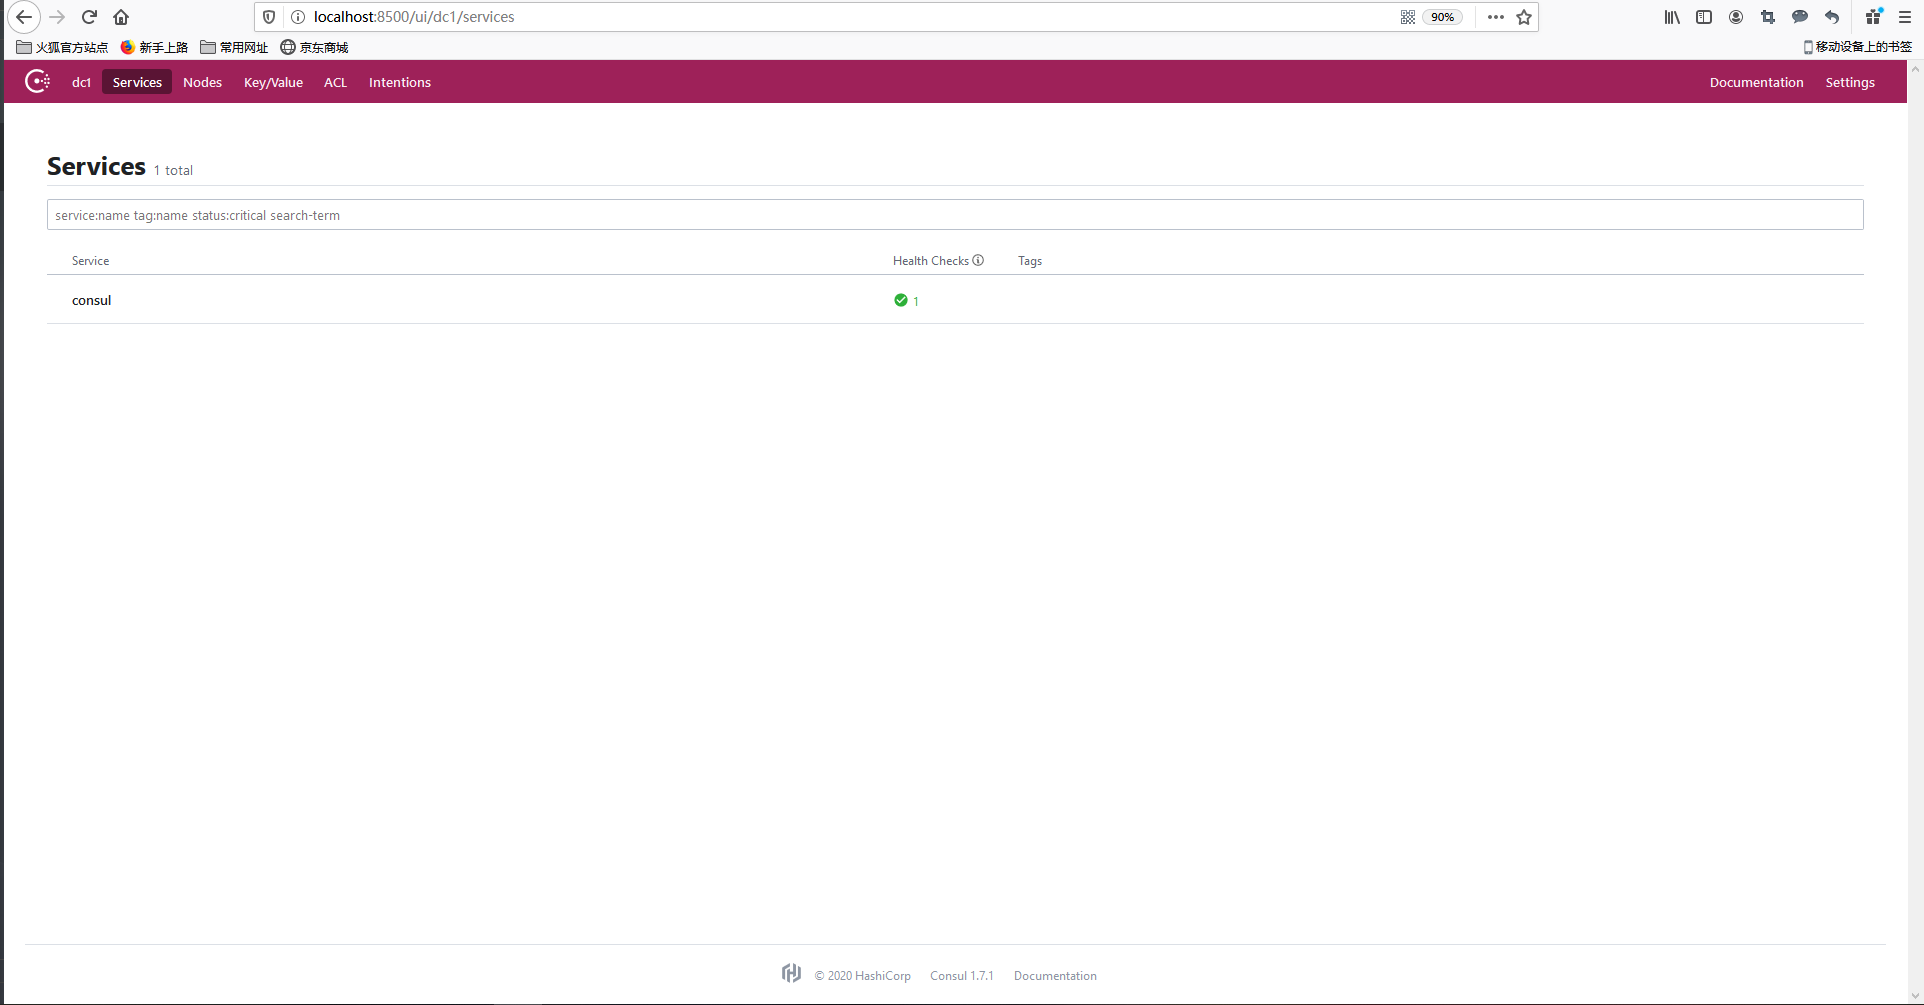Open the 京东商城 bookmark
The height and width of the screenshot is (1005, 1924).
314,47
